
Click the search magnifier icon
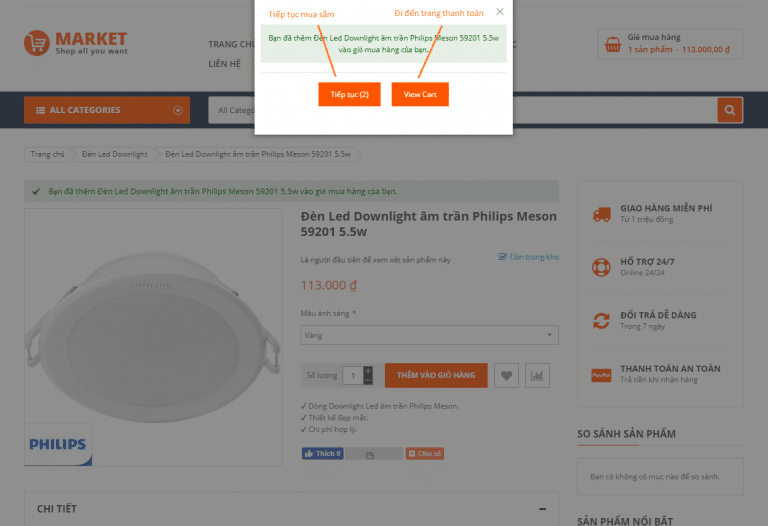730,110
